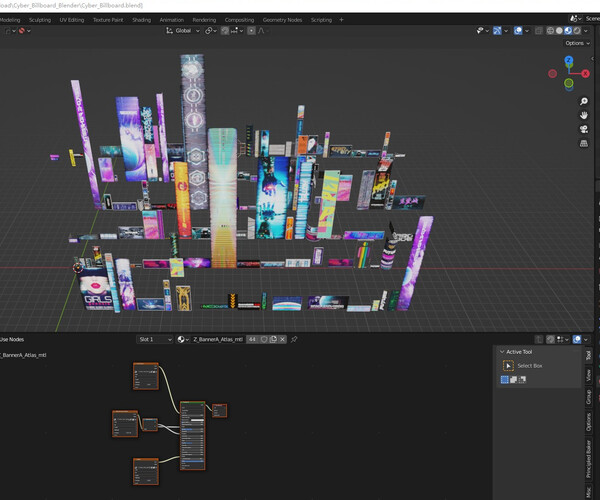Viewport: 600px width, 500px height.
Task: Open the Group sidebar tab
Action: 589,397
